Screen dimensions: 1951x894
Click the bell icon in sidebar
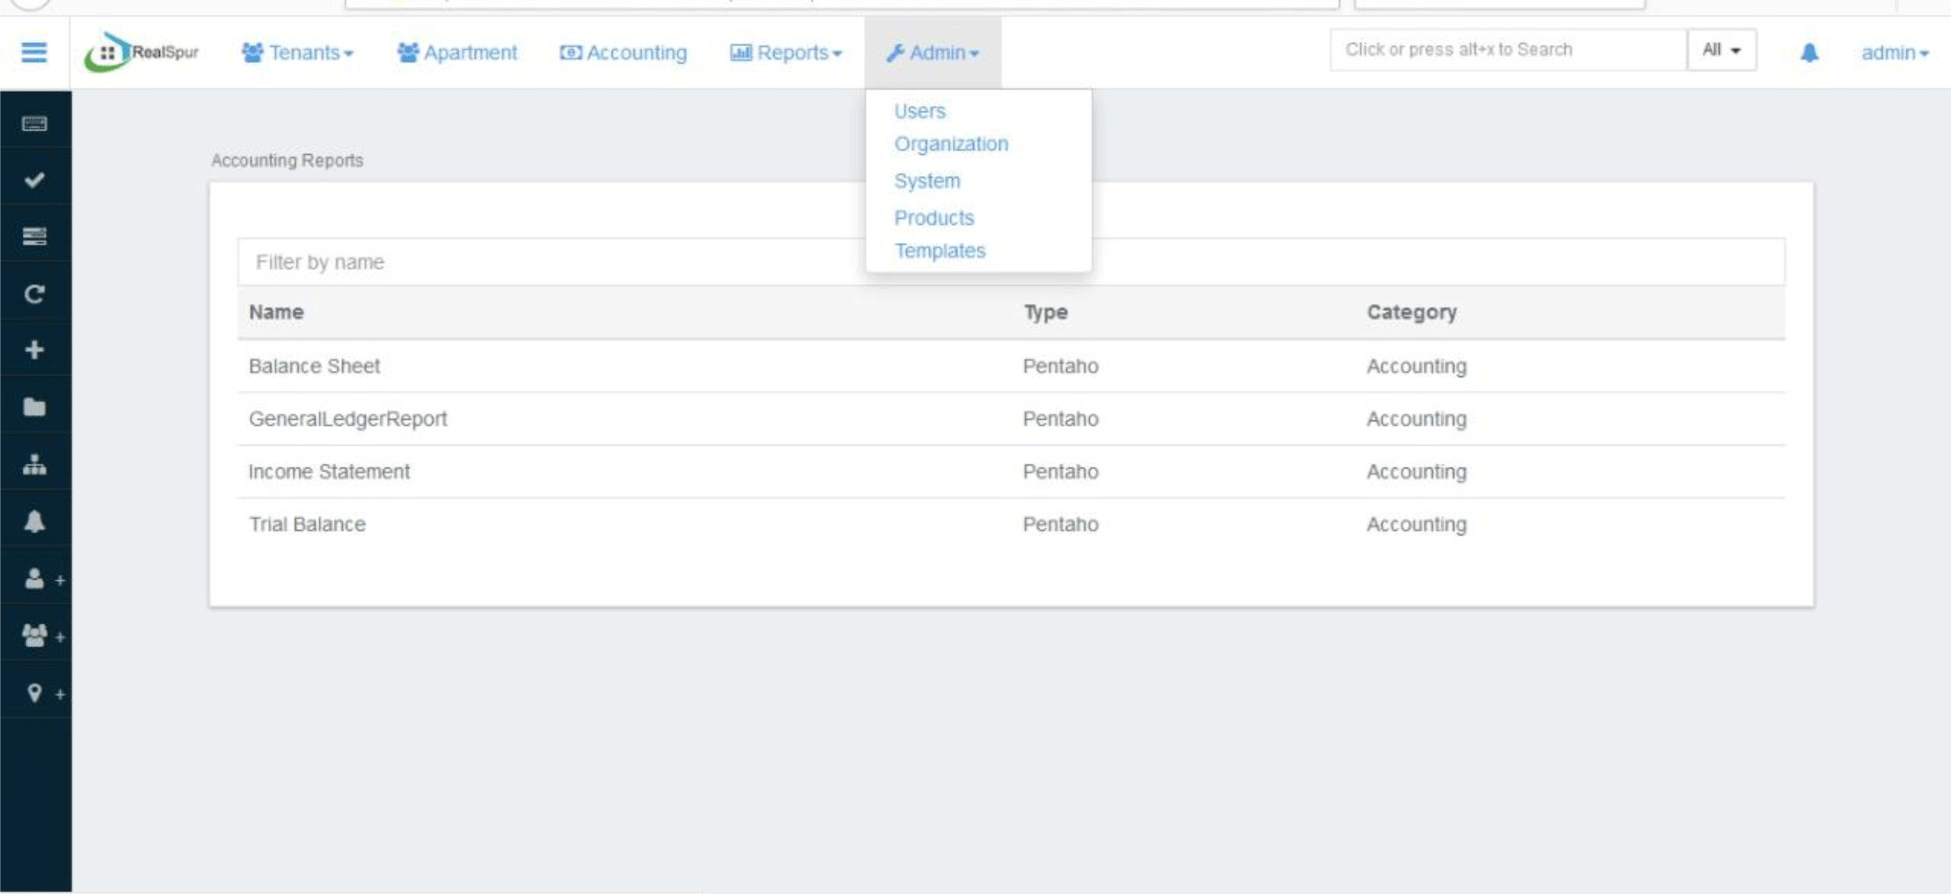(x=34, y=521)
